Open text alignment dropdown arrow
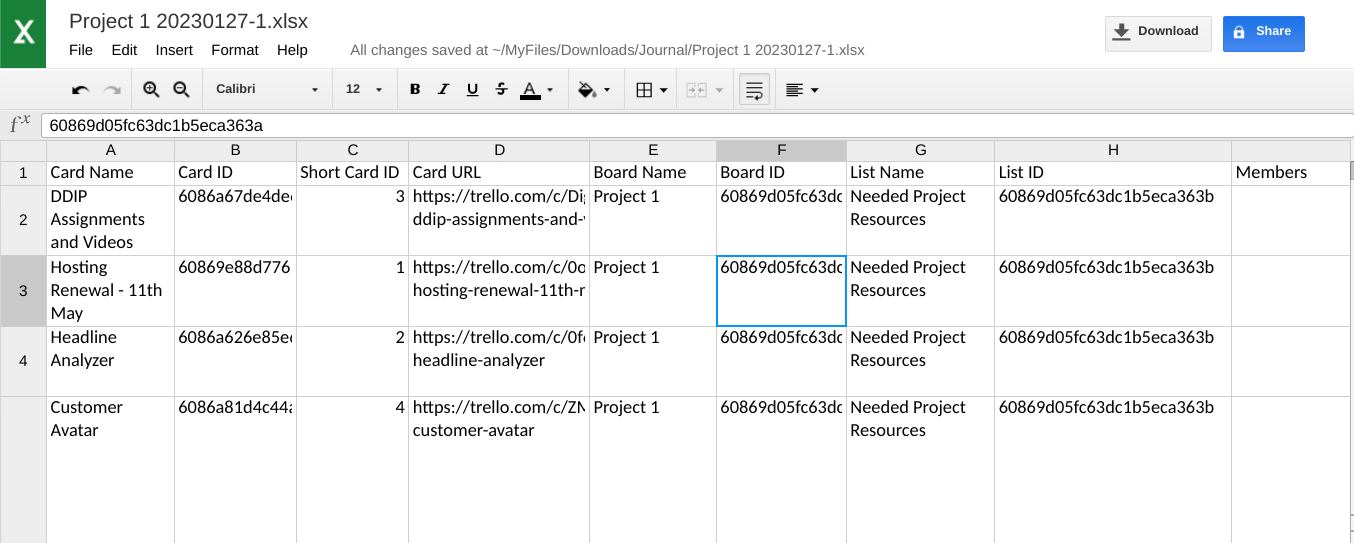 coord(815,90)
